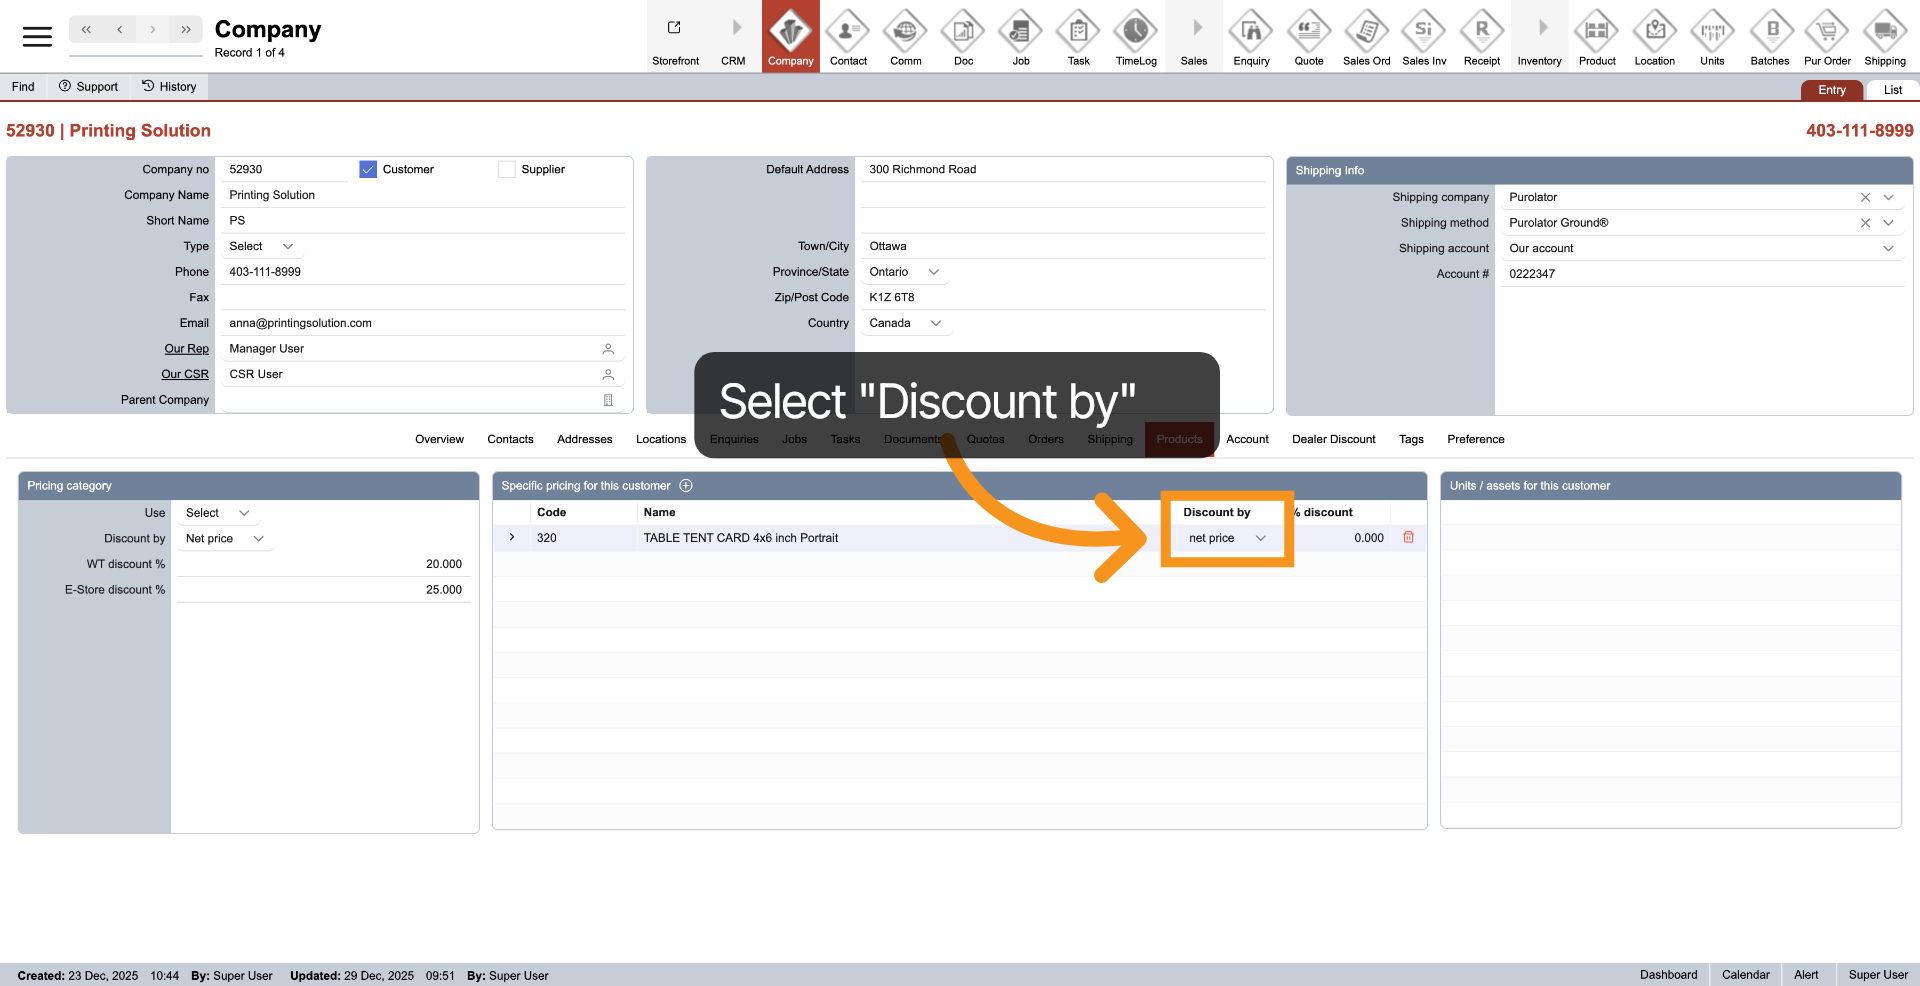Expand the Province/State dropdown
This screenshot has height=986, width=1920.
tap(934, 272)
